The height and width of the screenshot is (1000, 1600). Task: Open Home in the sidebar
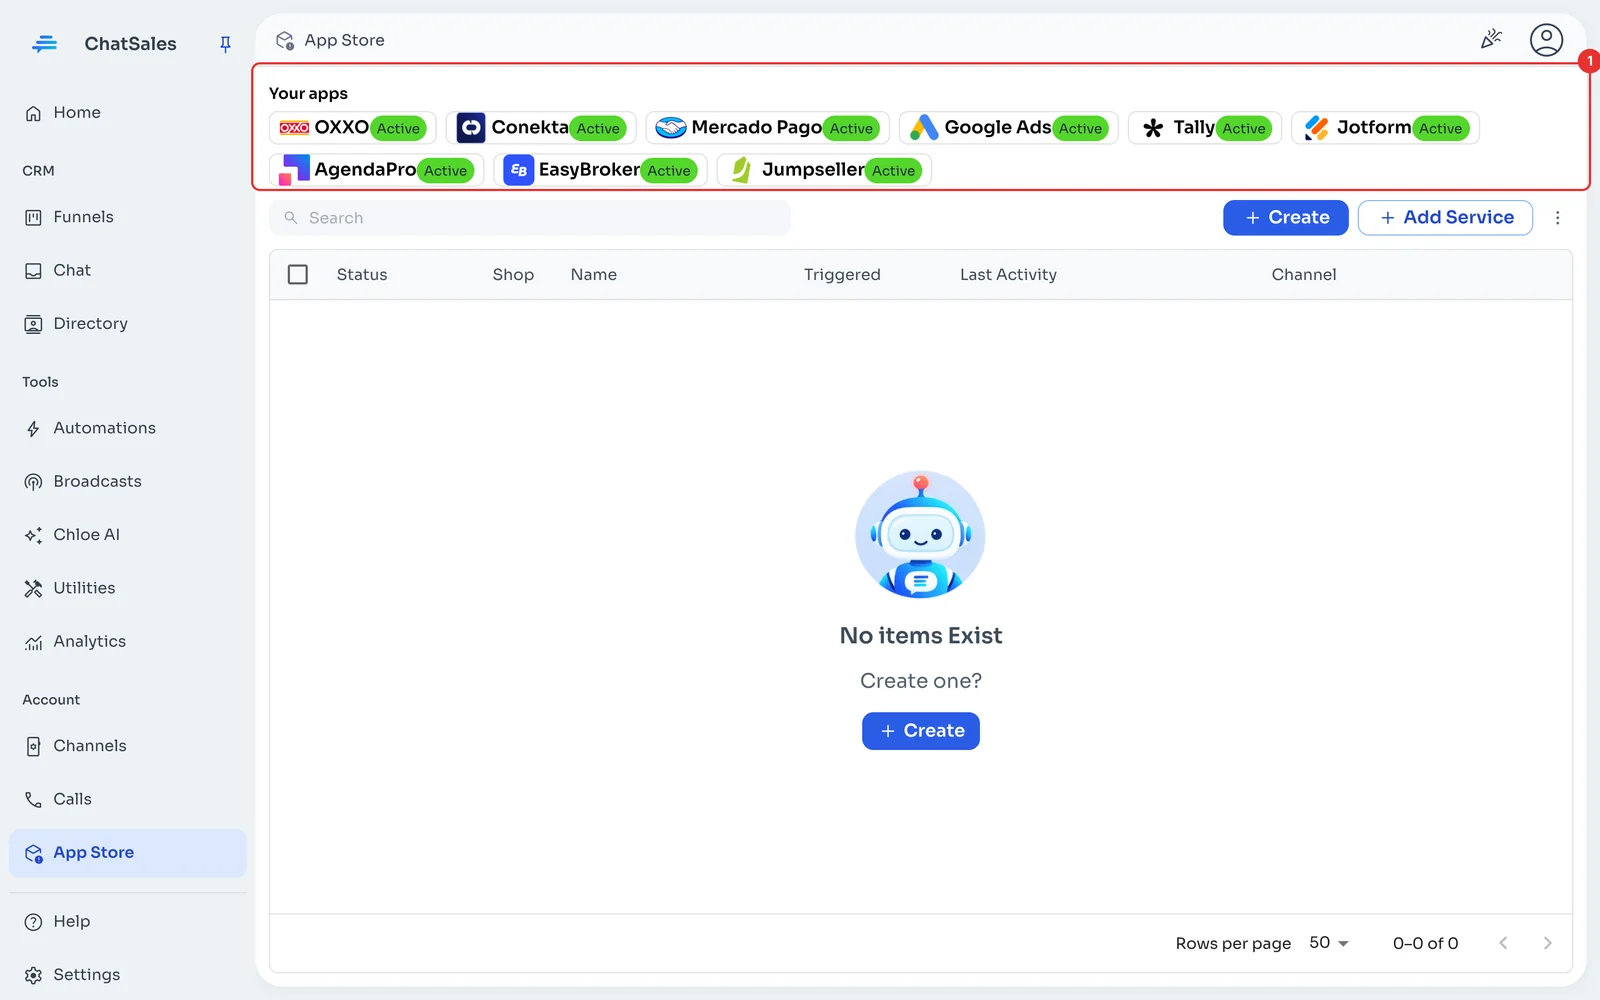coord(127,113)
